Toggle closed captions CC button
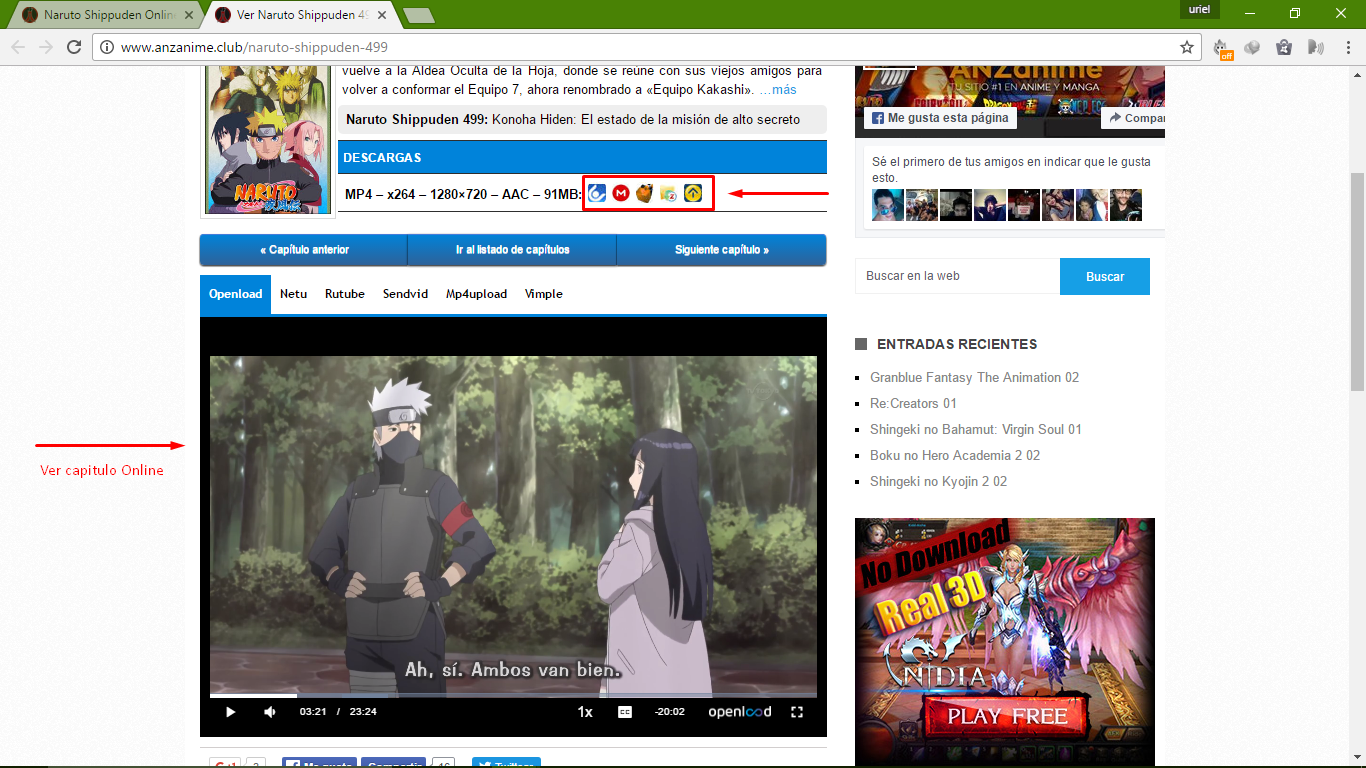1366x768 pixels. pos(625,712)
